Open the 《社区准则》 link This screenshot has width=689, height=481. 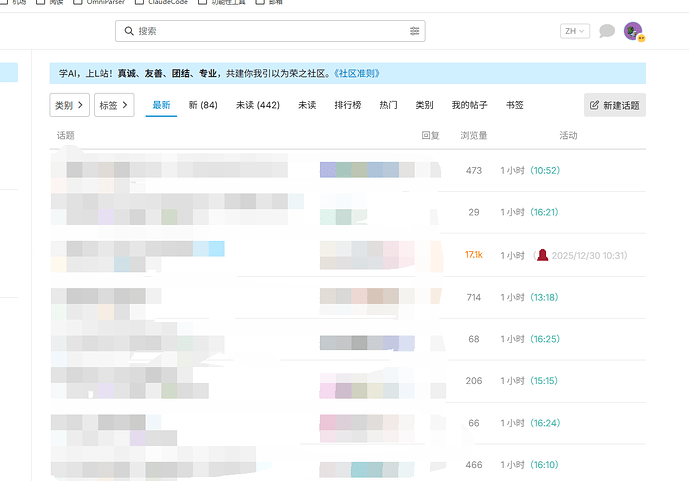pyautogui.click(x=355, y=73)
